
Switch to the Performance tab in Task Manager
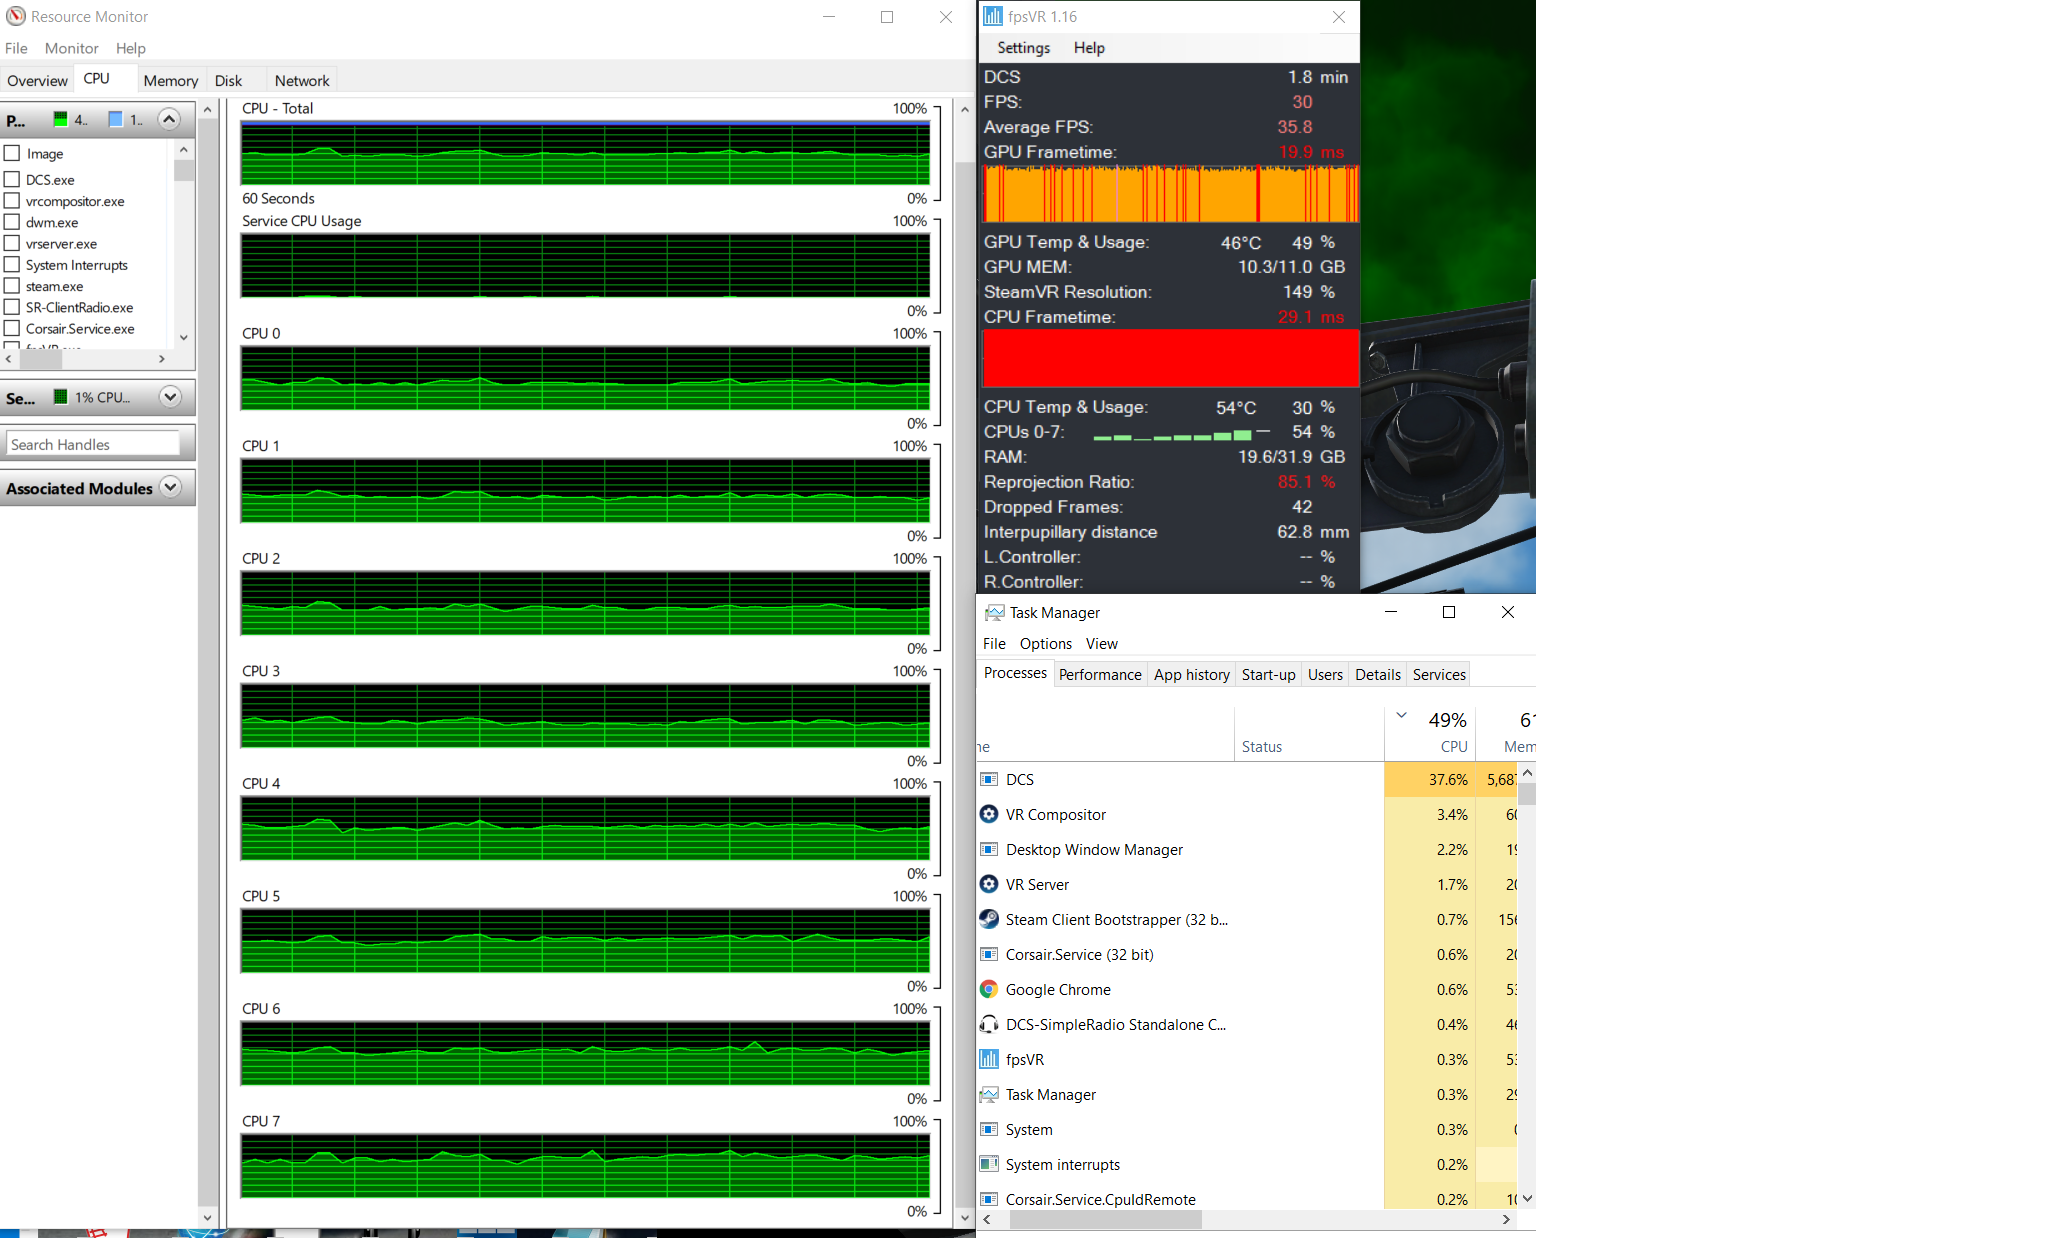click(1100, 675)
